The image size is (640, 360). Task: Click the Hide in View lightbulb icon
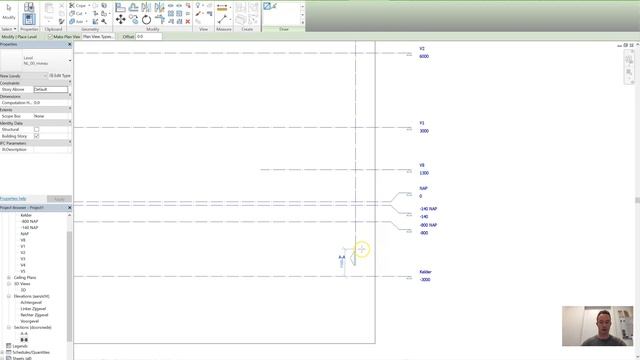point(198,6)
